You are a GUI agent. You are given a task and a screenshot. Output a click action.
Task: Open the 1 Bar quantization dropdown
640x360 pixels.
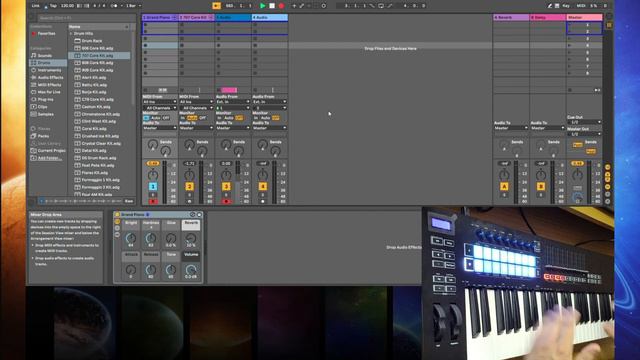133,6
